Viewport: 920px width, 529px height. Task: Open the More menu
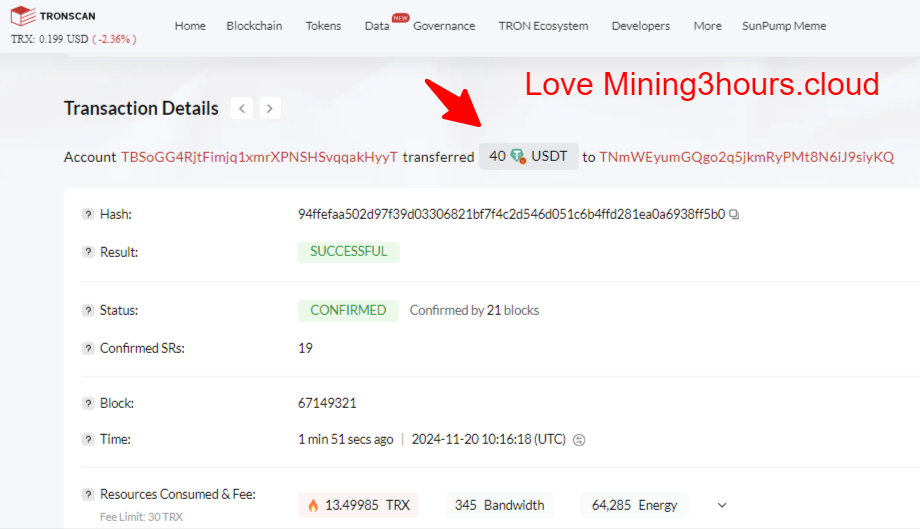pyautogui.click(x=708, y=26)
